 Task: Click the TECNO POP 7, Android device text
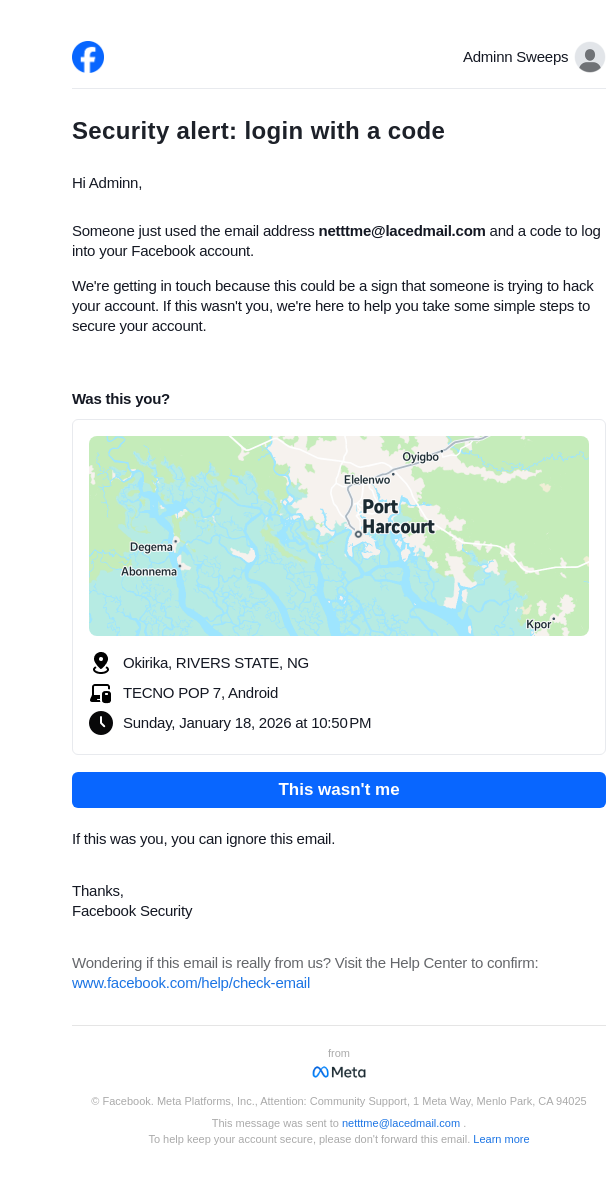click(200, 693)
